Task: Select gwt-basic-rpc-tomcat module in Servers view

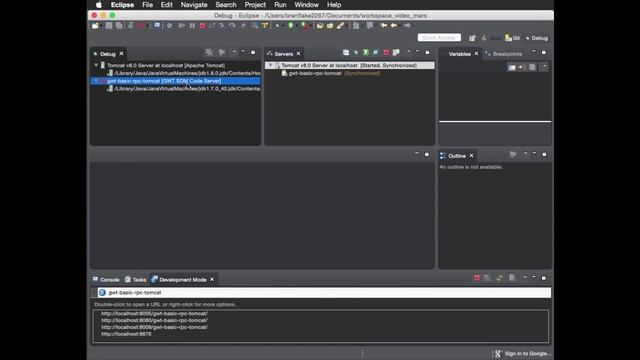Action: 314,73
